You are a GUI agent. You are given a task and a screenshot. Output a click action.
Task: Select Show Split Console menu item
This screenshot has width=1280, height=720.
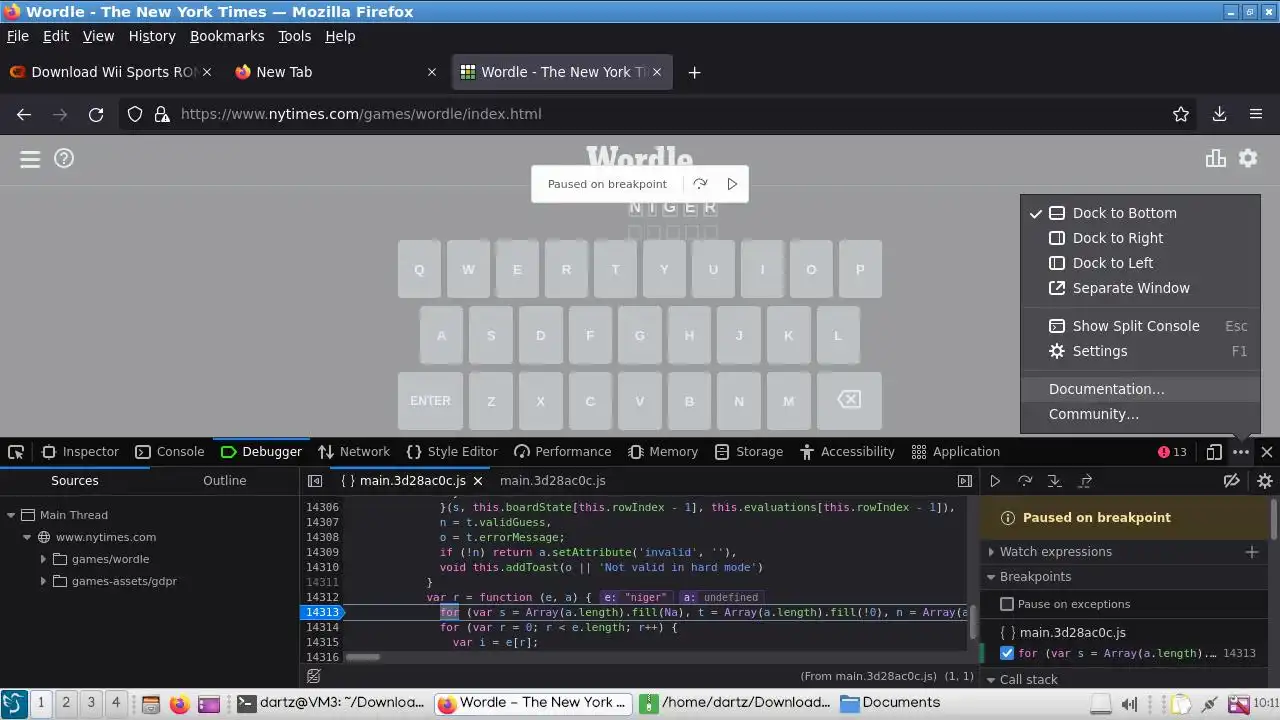point(1140,326)
